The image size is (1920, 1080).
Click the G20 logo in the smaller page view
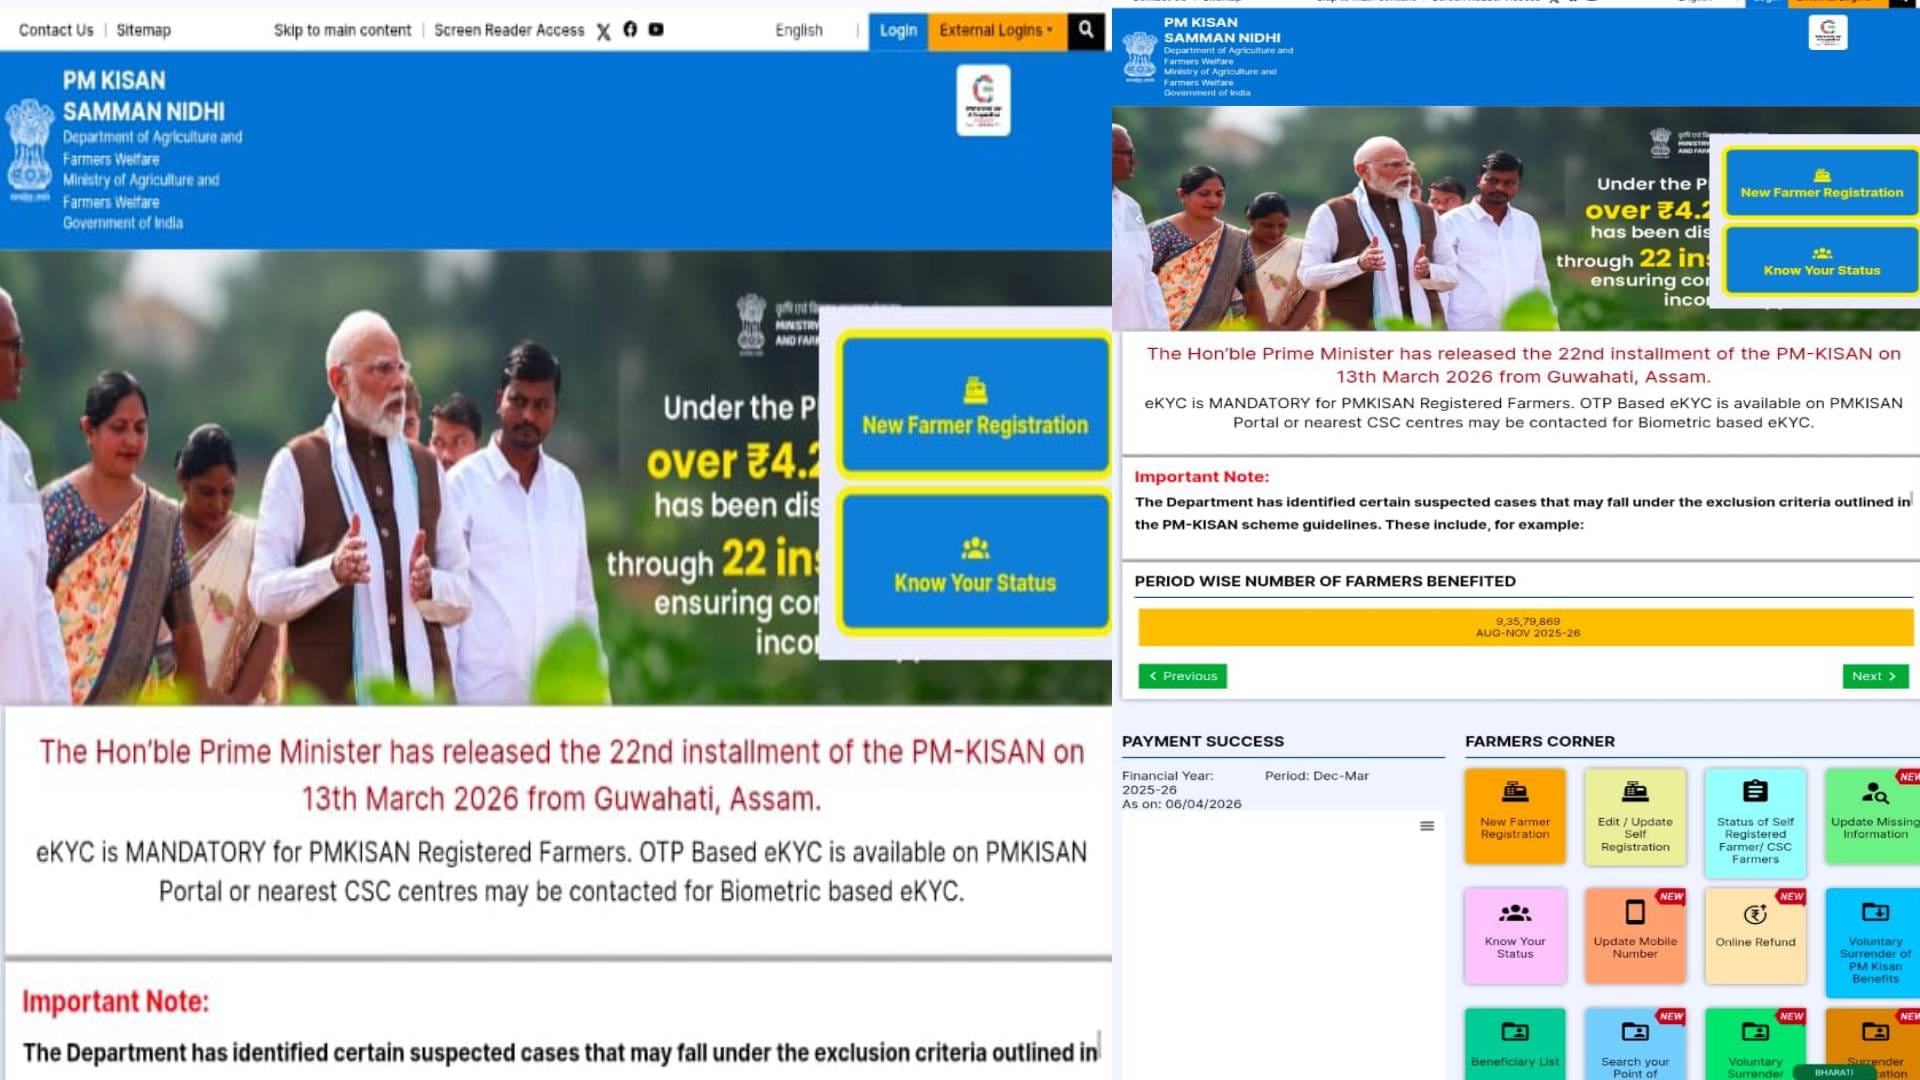pos(1827,32)
